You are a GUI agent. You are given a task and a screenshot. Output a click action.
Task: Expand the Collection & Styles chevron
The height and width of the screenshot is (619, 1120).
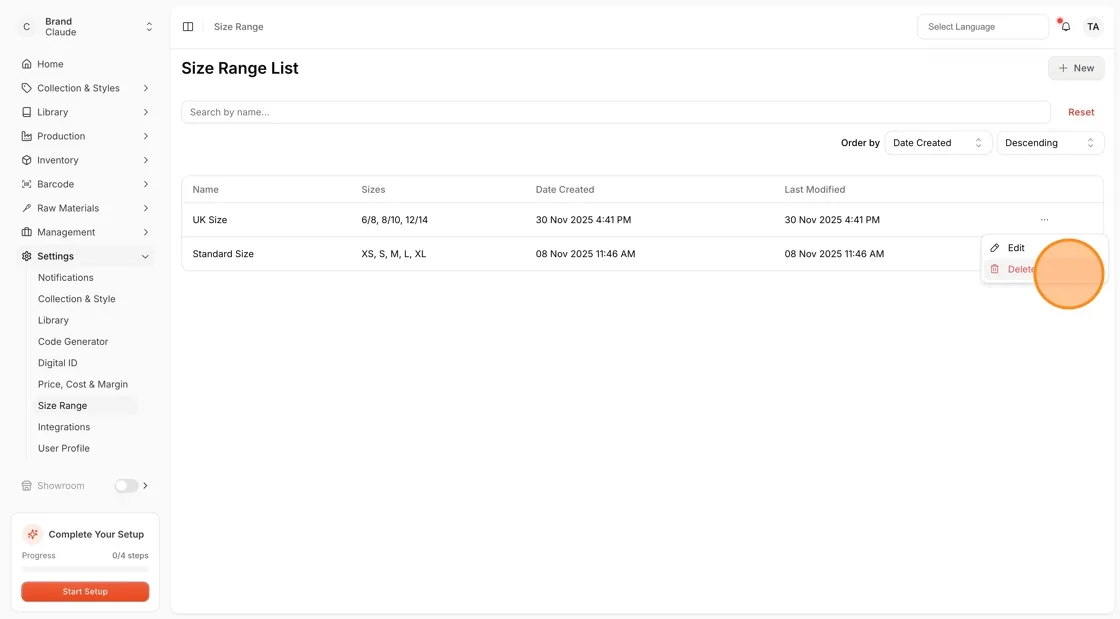pyautogui.click(x=146, y=89)
